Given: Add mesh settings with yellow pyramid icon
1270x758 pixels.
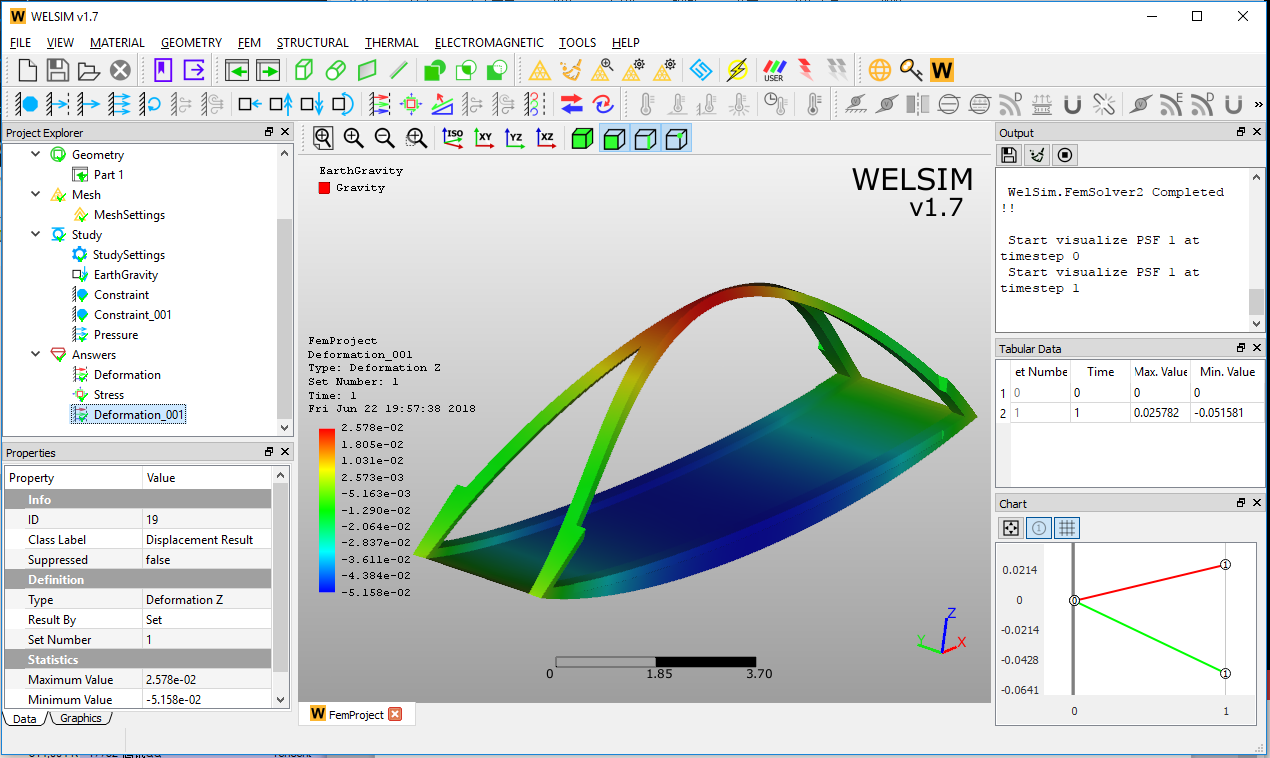Looking at the screenshot, I should pyautogui.click(x=540, y=70).
